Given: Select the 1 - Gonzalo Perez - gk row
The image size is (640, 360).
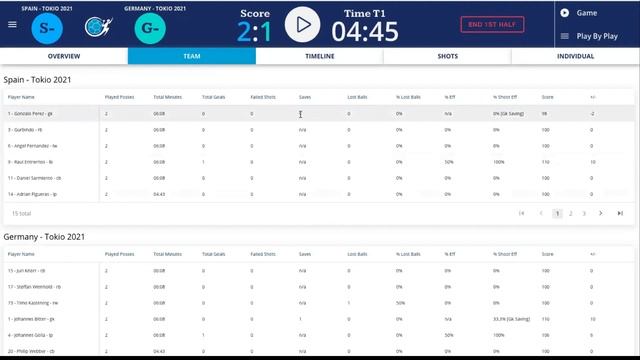Looking at the screenshot, I should [x=319, y=113].
